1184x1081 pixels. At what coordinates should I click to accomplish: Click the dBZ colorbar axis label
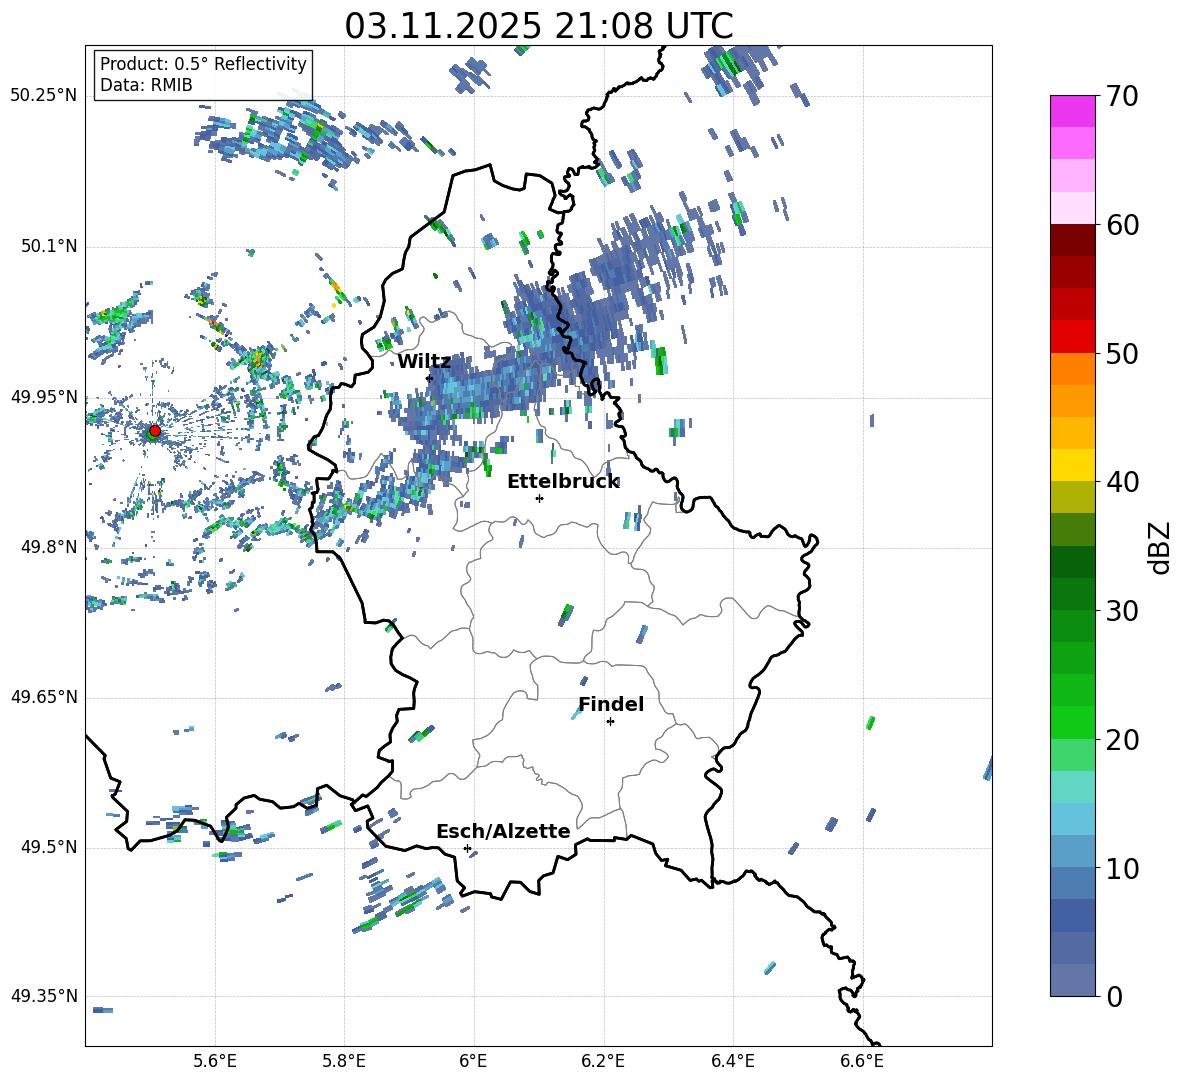1161,547
